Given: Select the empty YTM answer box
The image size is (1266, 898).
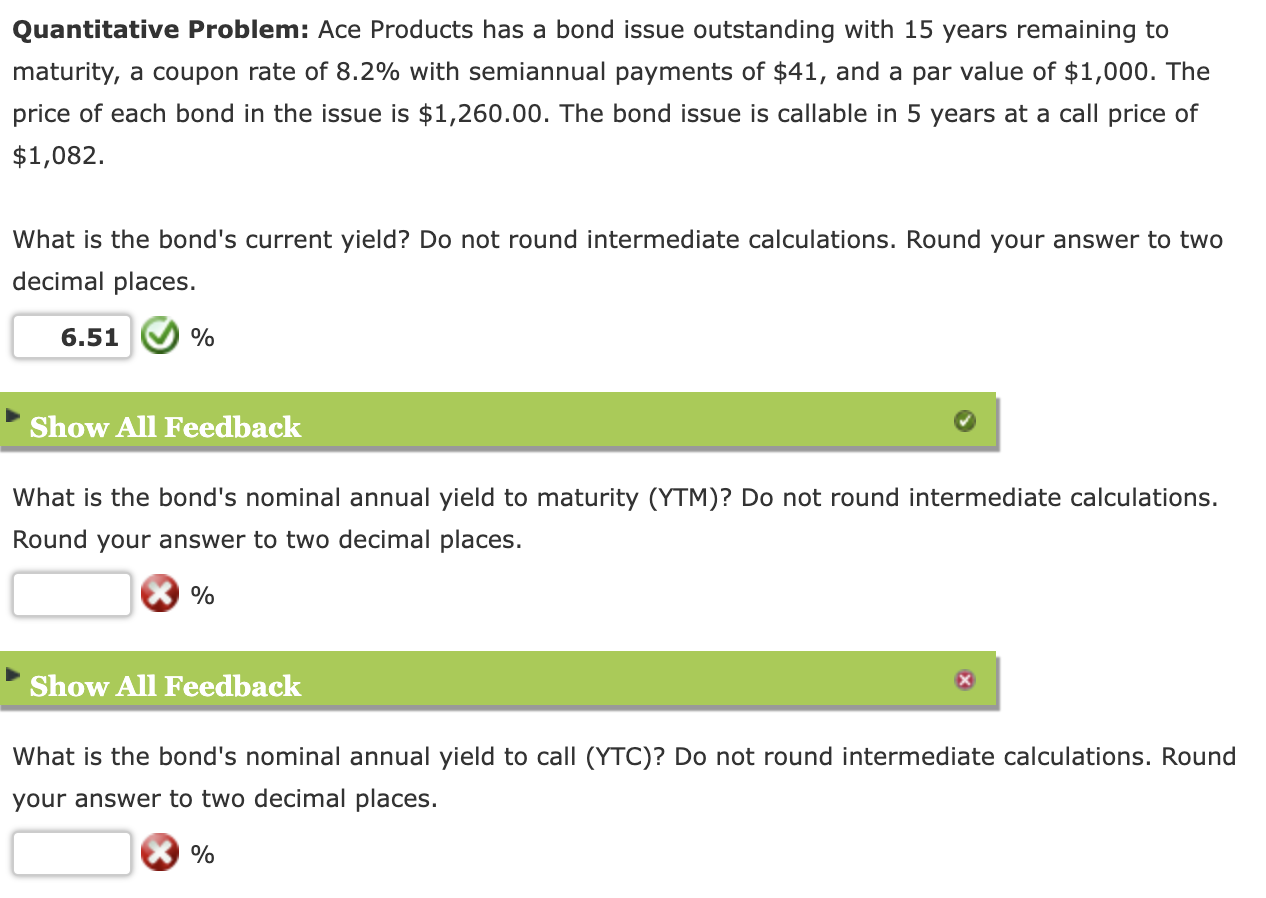Looking at the screenshot, I should click(71, 594).
